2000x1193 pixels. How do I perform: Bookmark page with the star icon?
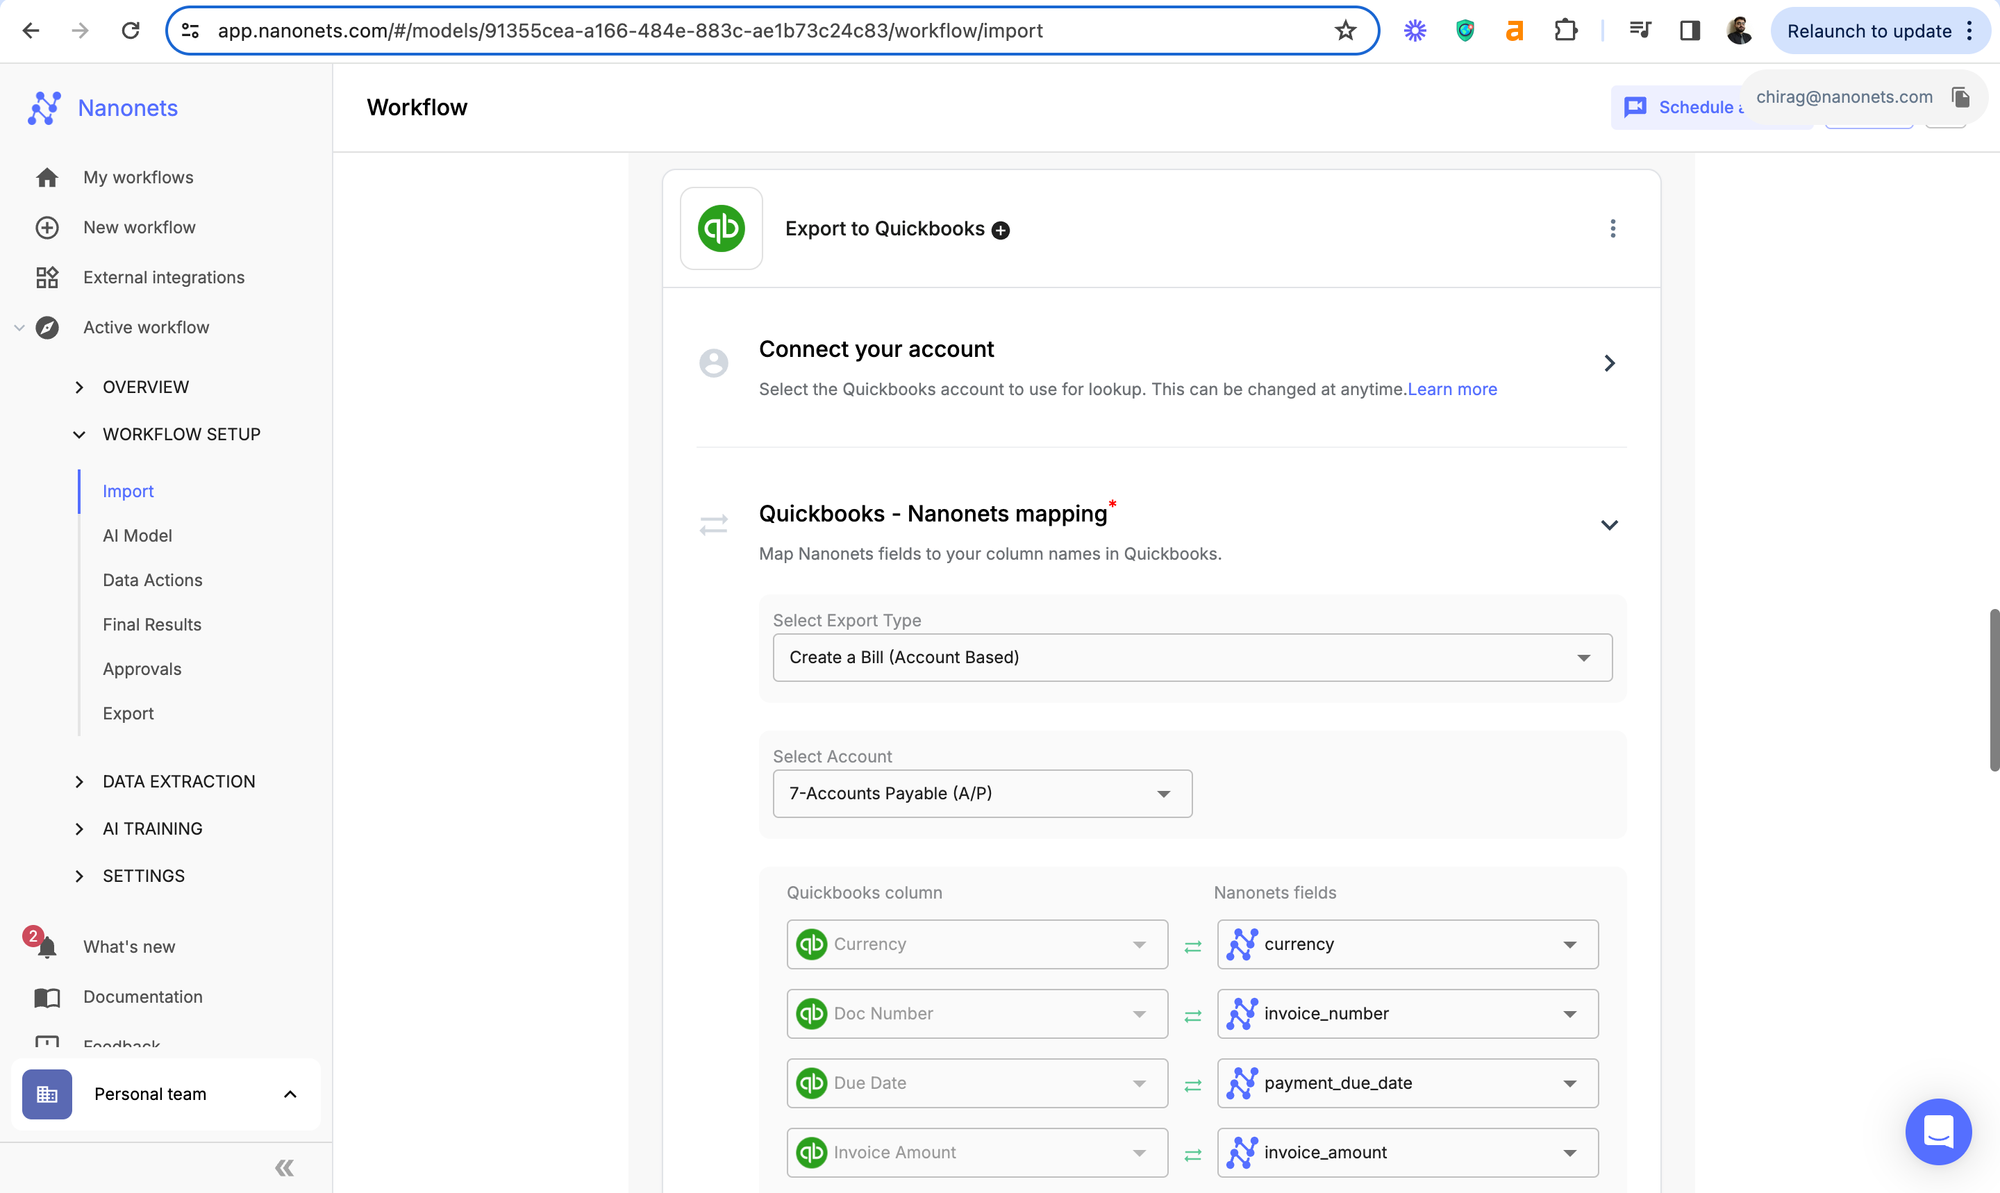1345,31
